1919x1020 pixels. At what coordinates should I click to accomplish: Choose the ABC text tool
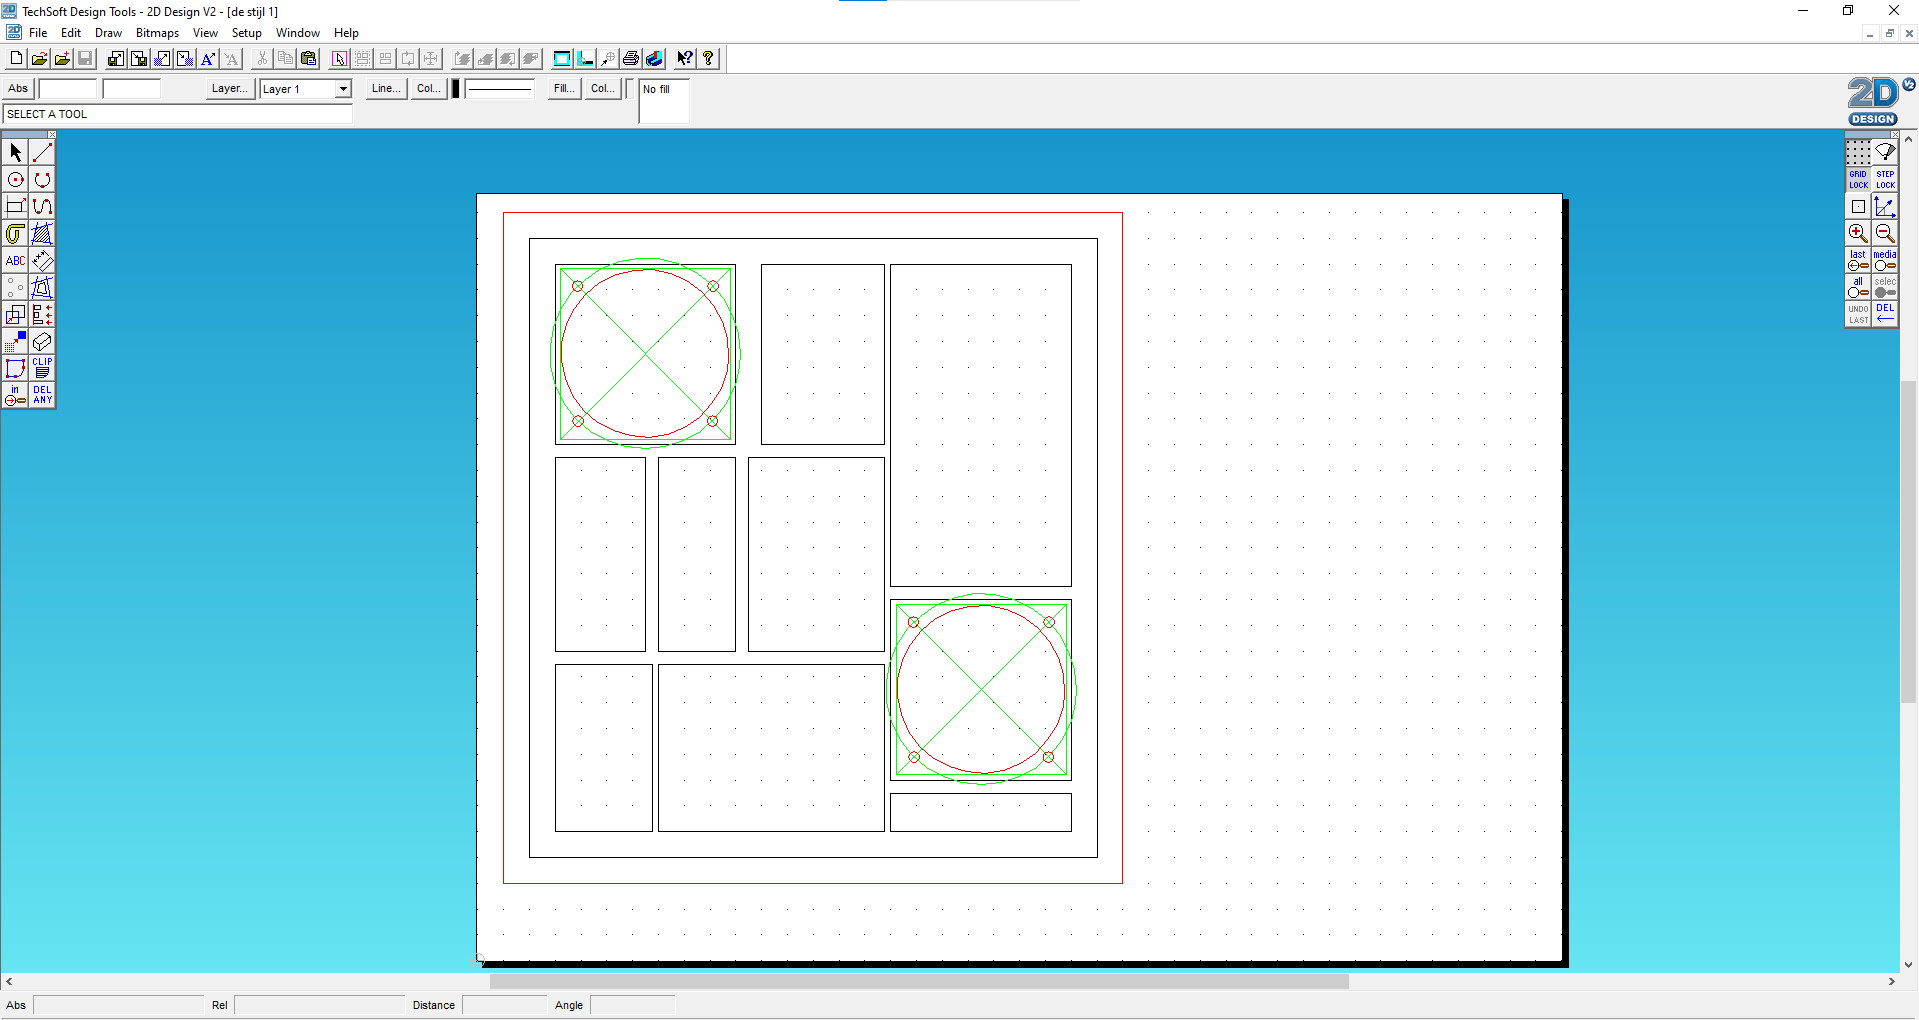pyautogui.click(x=15, y=261)
